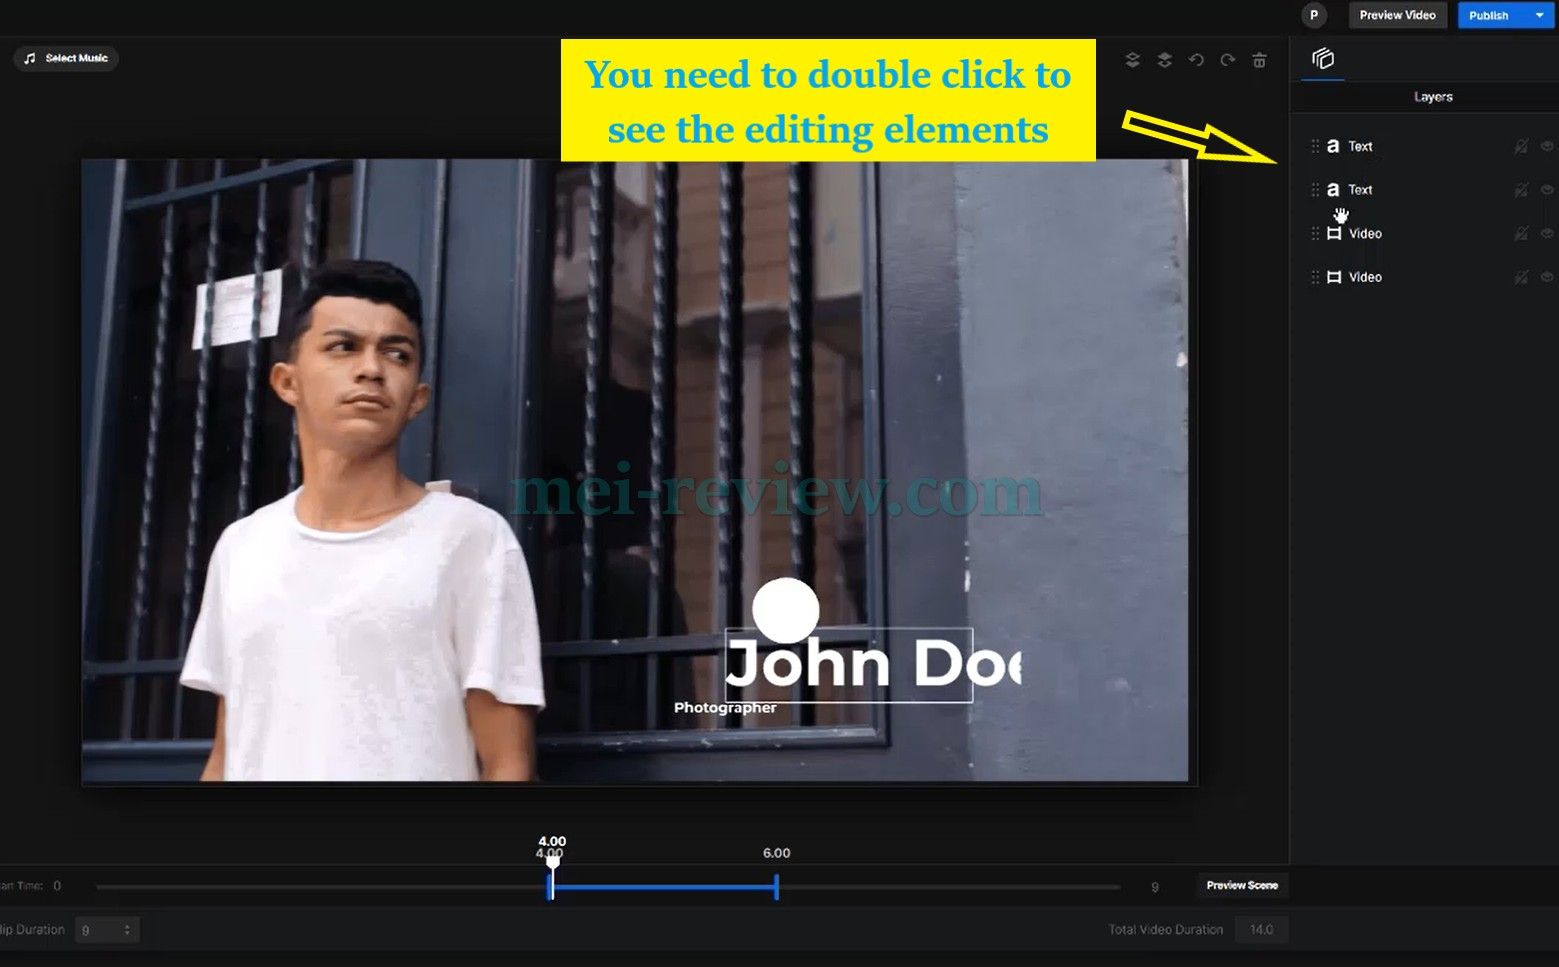
Task: Expand the Publish dropdown arrow
Action: pos(1539,15)
